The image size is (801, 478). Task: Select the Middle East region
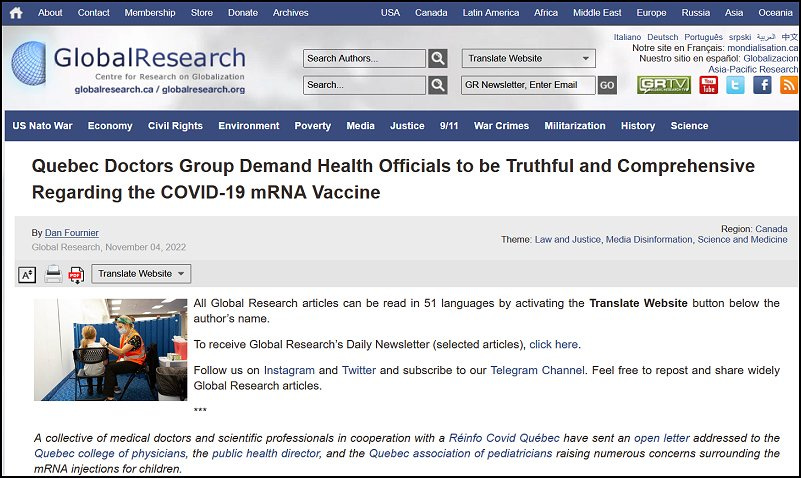click(597, 13)
